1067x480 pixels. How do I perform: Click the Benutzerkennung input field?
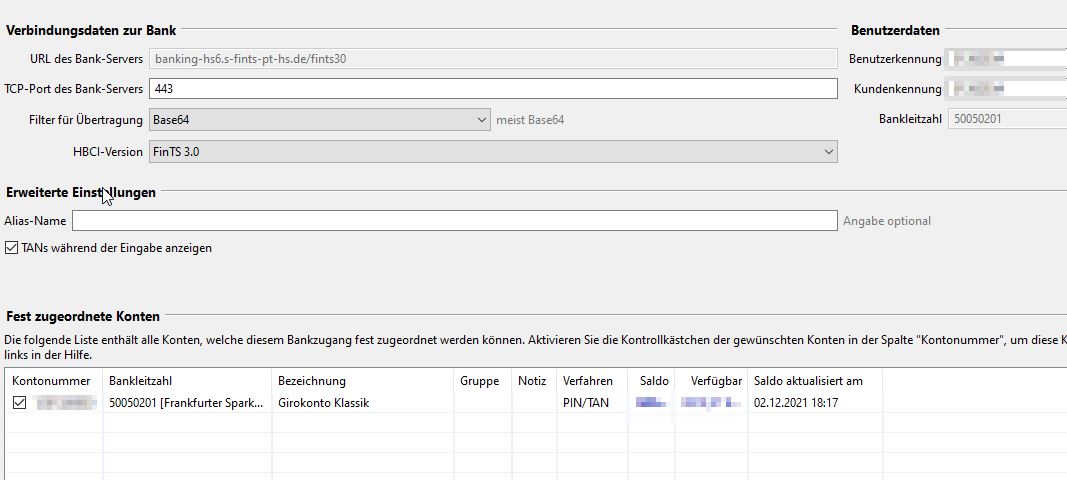click(x=1005, y=59)
